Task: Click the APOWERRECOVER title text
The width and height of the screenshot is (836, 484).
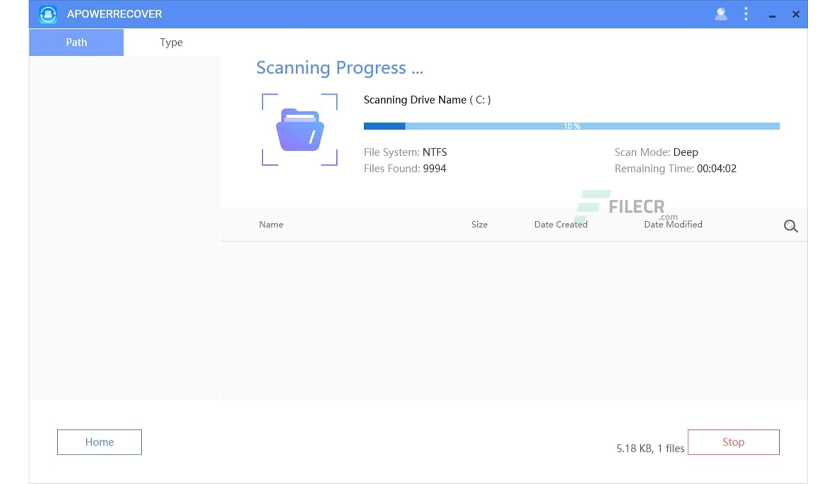Action: click(114, 14)
